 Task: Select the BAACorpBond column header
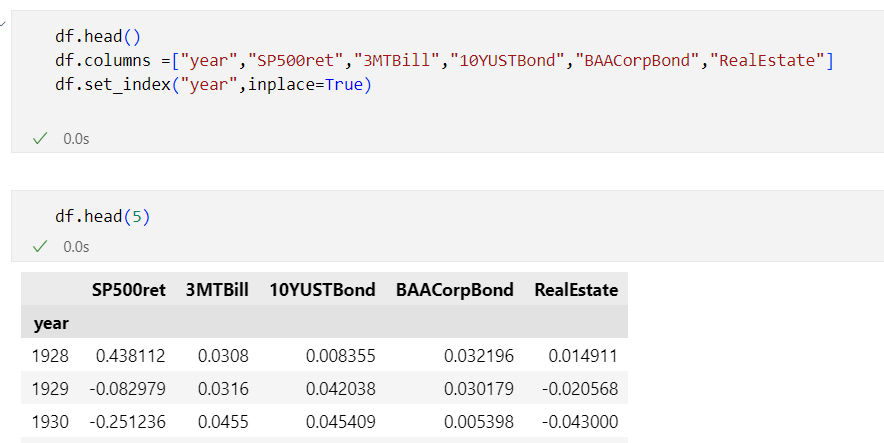(454, 290)
